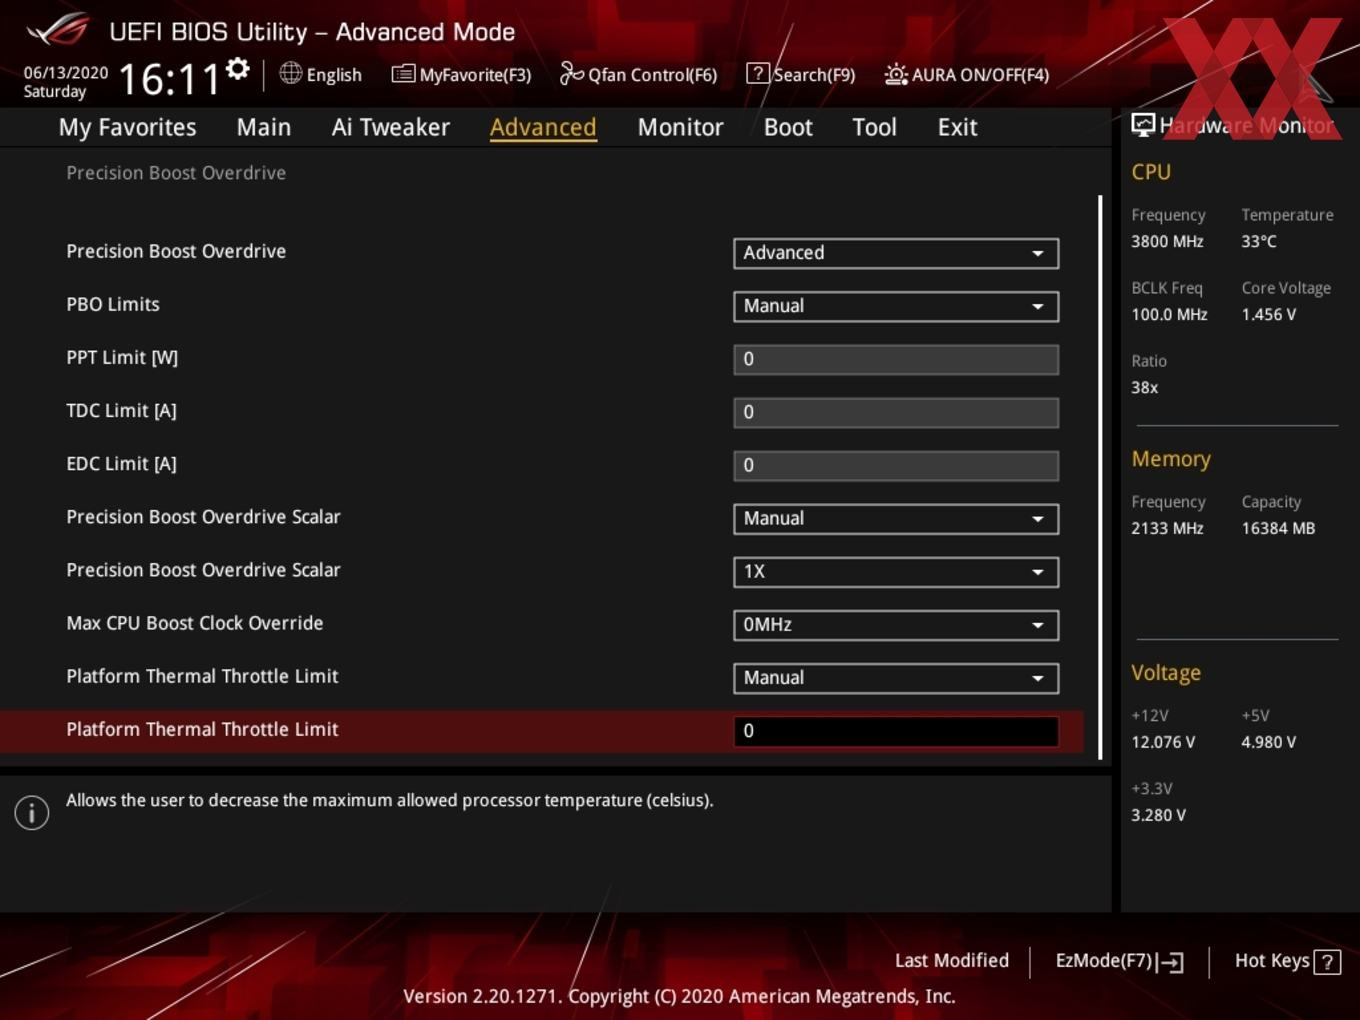This screenshot has height=1020, width=1360.
Task: Select the Advanced tab
Action: pos(543,127)
